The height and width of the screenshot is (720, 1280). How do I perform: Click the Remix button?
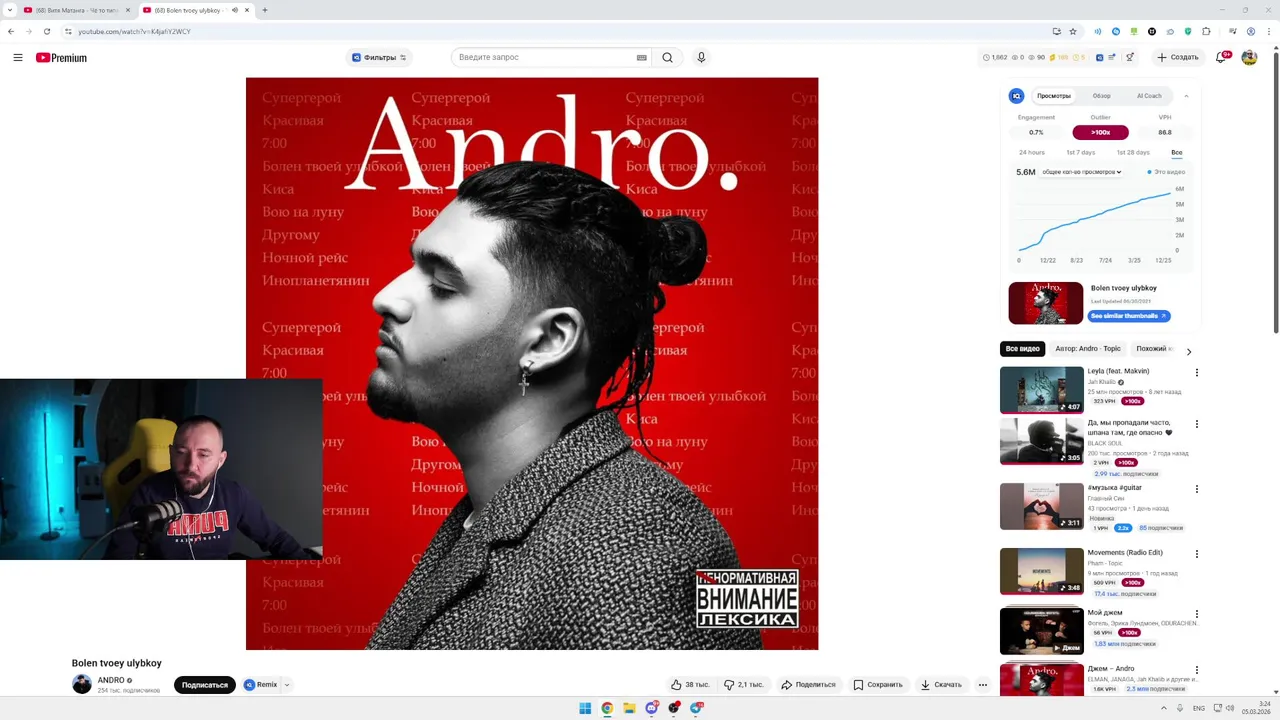click(261, 685)
